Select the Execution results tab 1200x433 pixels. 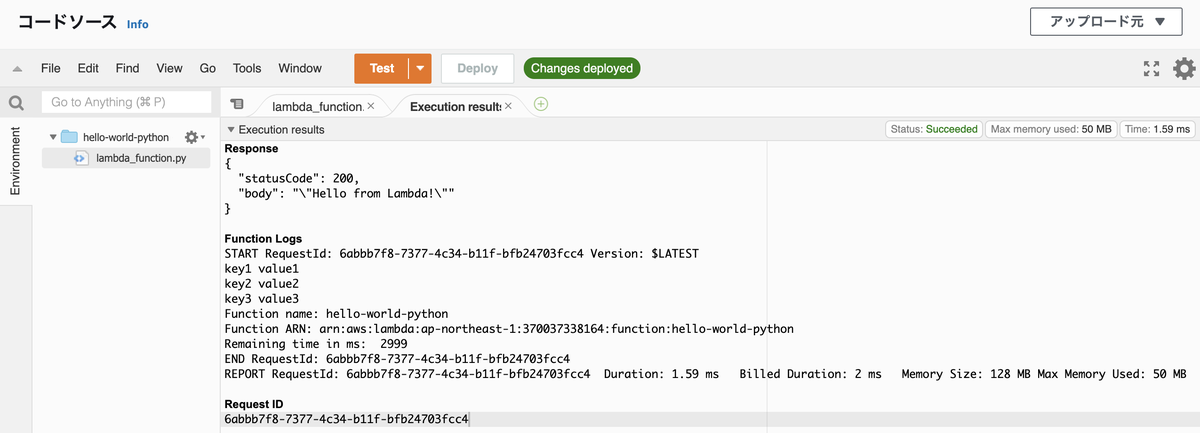click(x=455, y=105)
